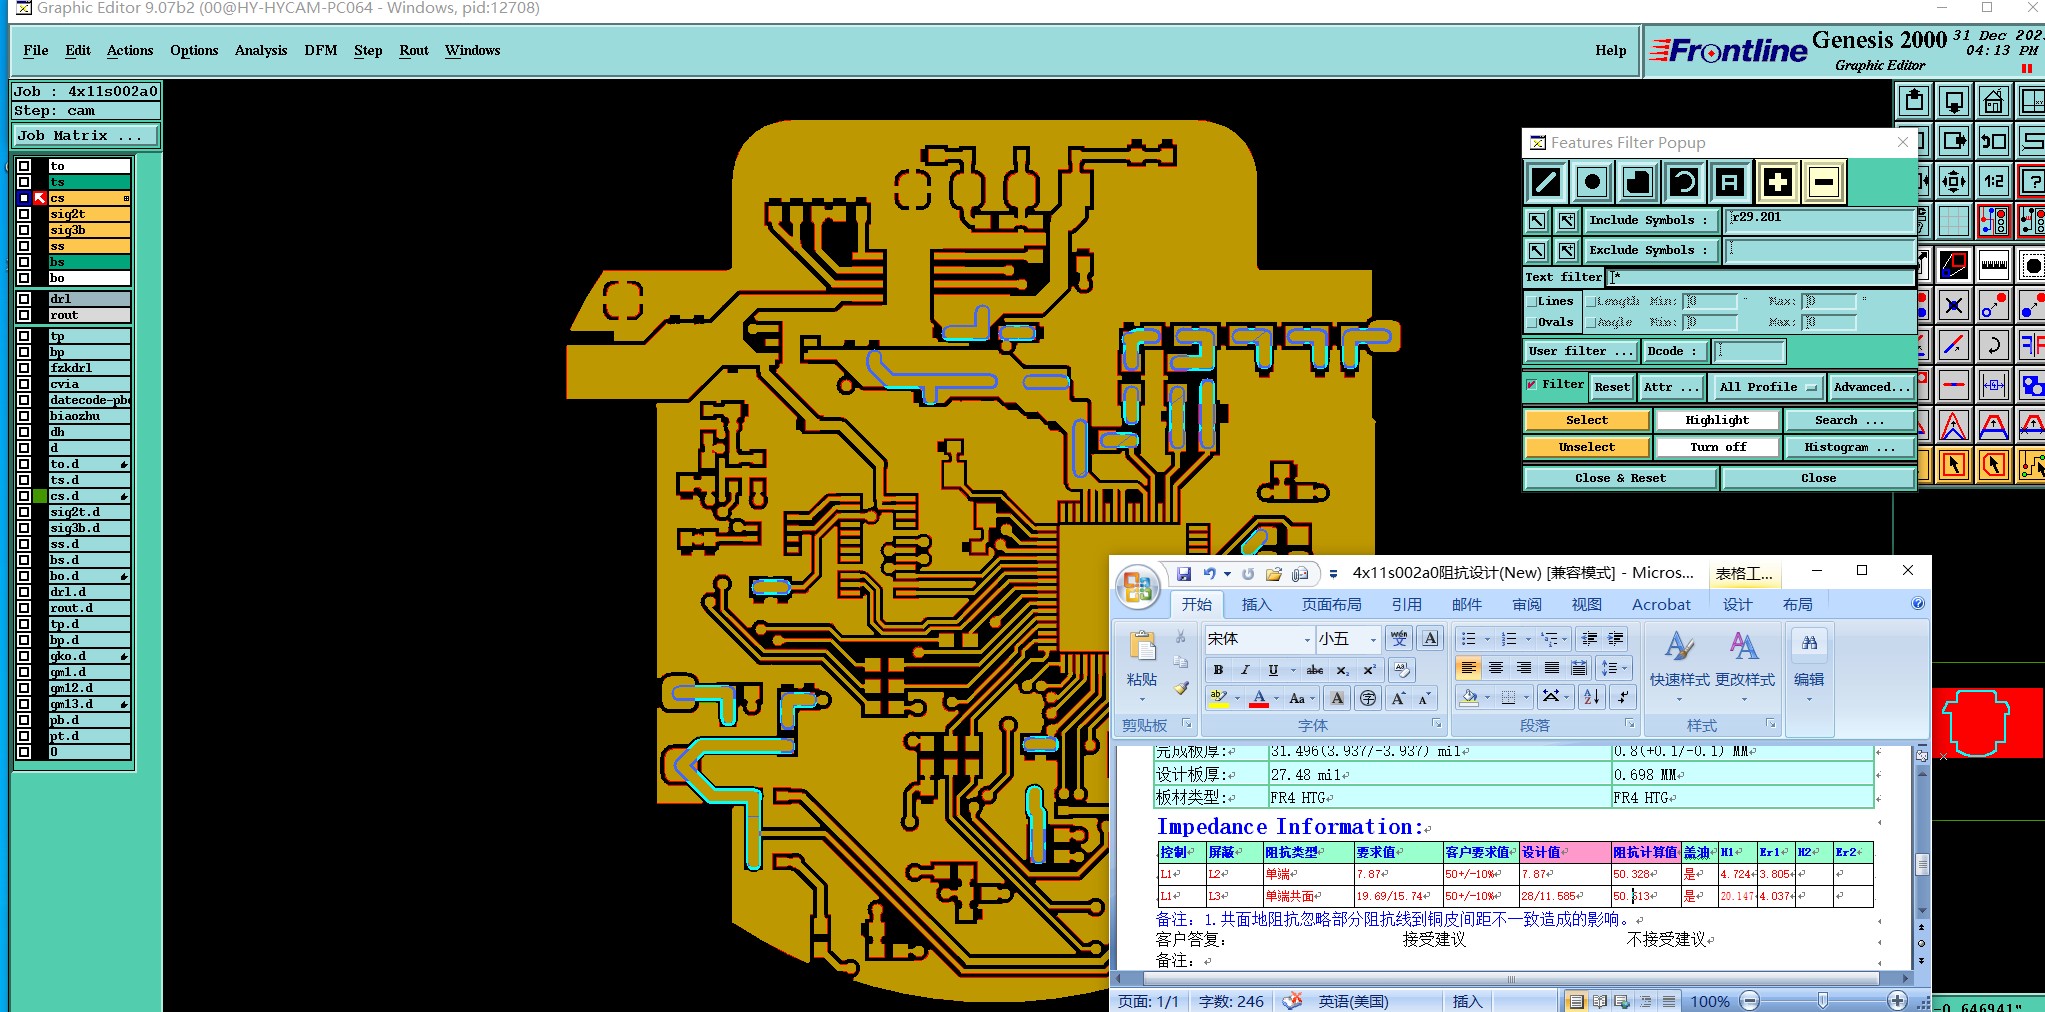Open the Actions menu
The width and height of the screenshot is (2045, 1012).
pyautogui.click(x=130, y=50)
